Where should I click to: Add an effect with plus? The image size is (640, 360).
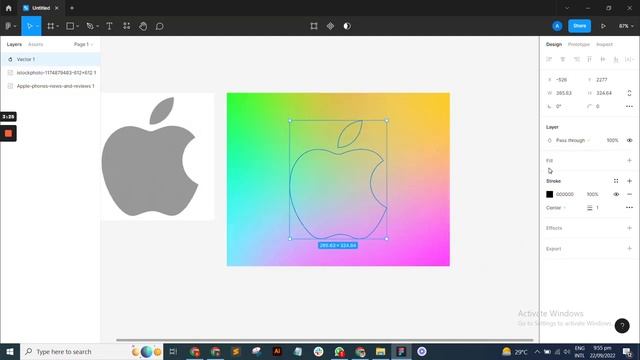(x=629, y=228)
